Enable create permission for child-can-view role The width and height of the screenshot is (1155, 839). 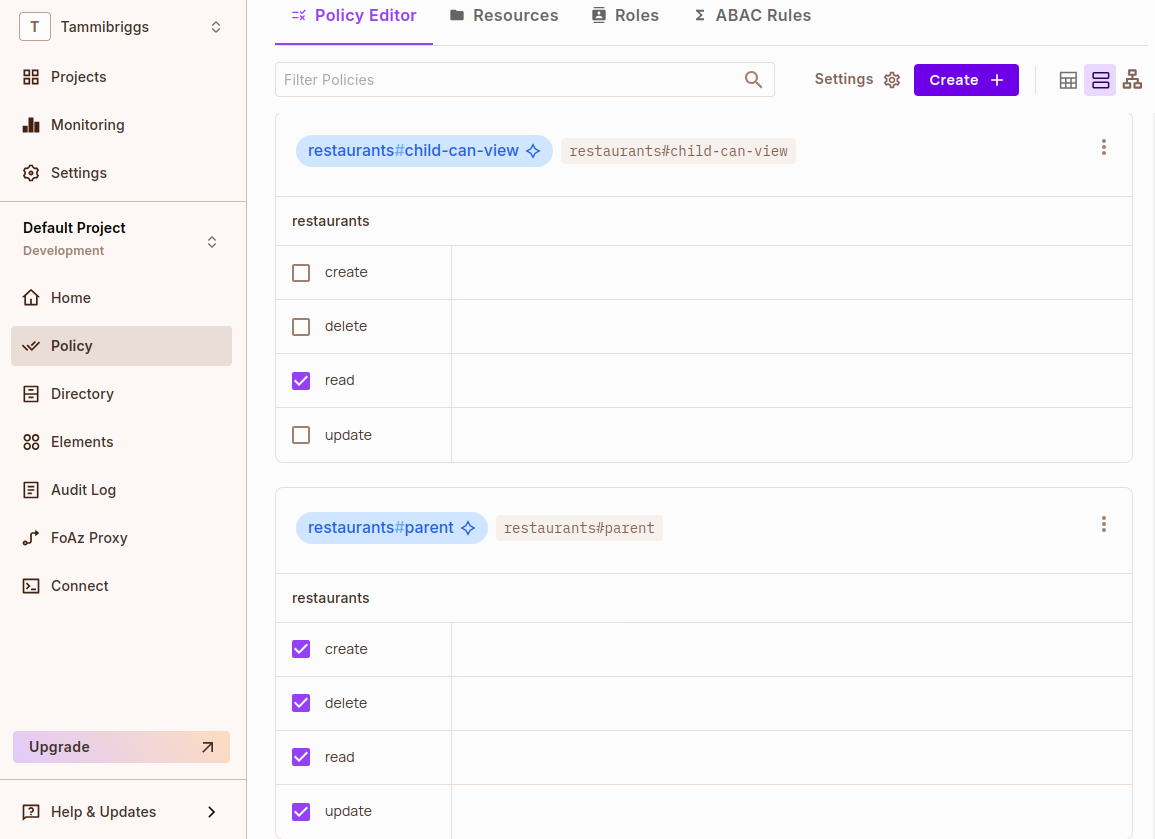coord(301,272)
